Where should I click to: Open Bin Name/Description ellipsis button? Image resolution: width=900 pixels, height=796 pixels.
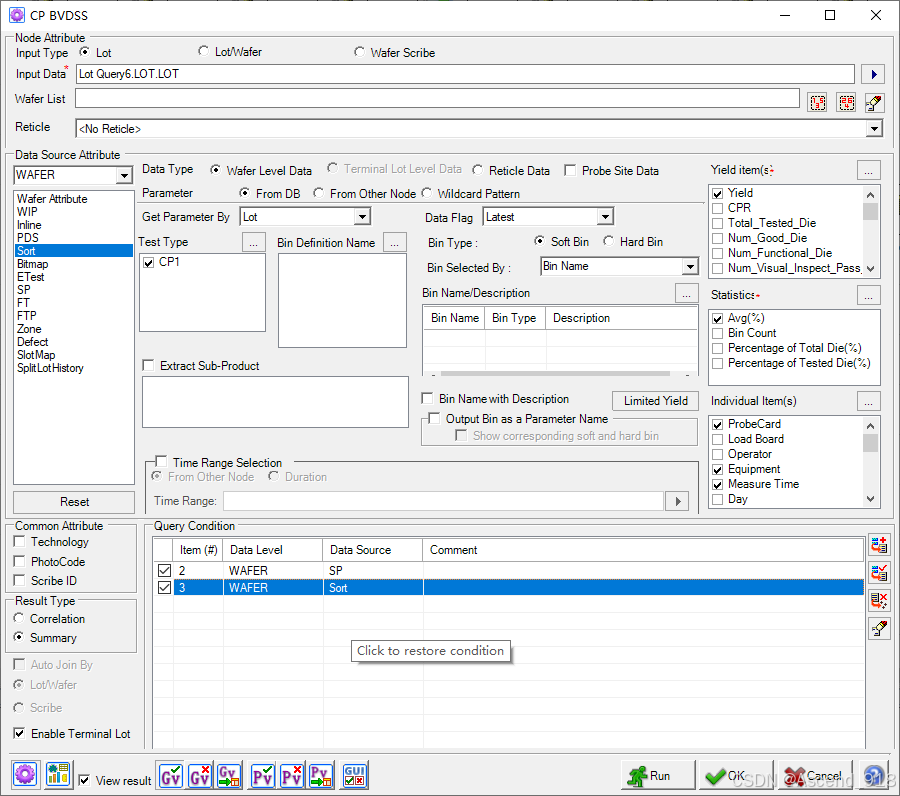(x=686, y=293)
